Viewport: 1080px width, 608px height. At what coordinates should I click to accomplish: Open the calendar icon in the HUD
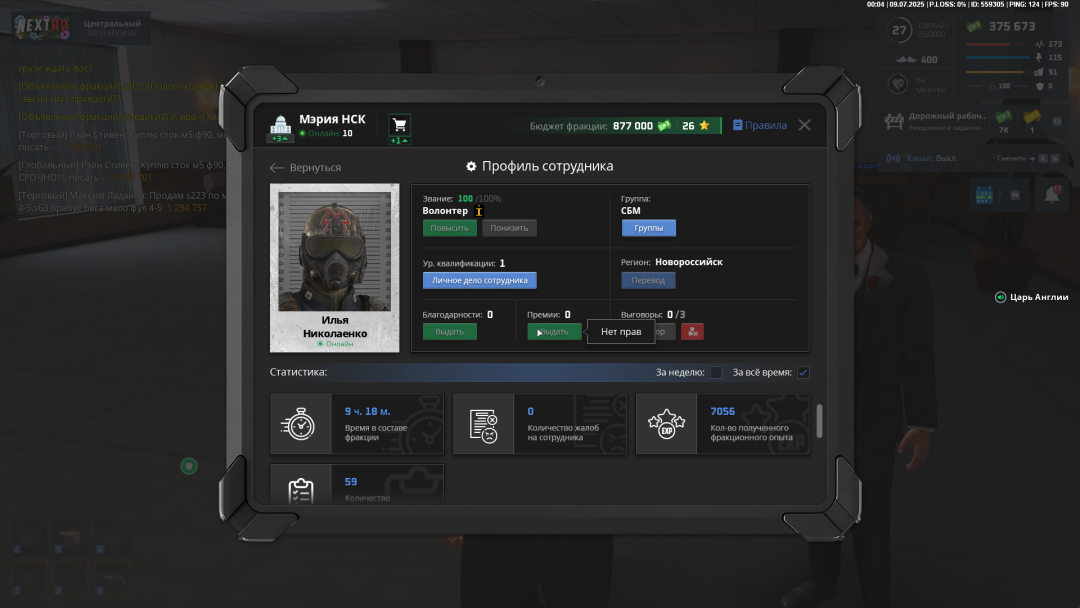[x=984, y=195]
